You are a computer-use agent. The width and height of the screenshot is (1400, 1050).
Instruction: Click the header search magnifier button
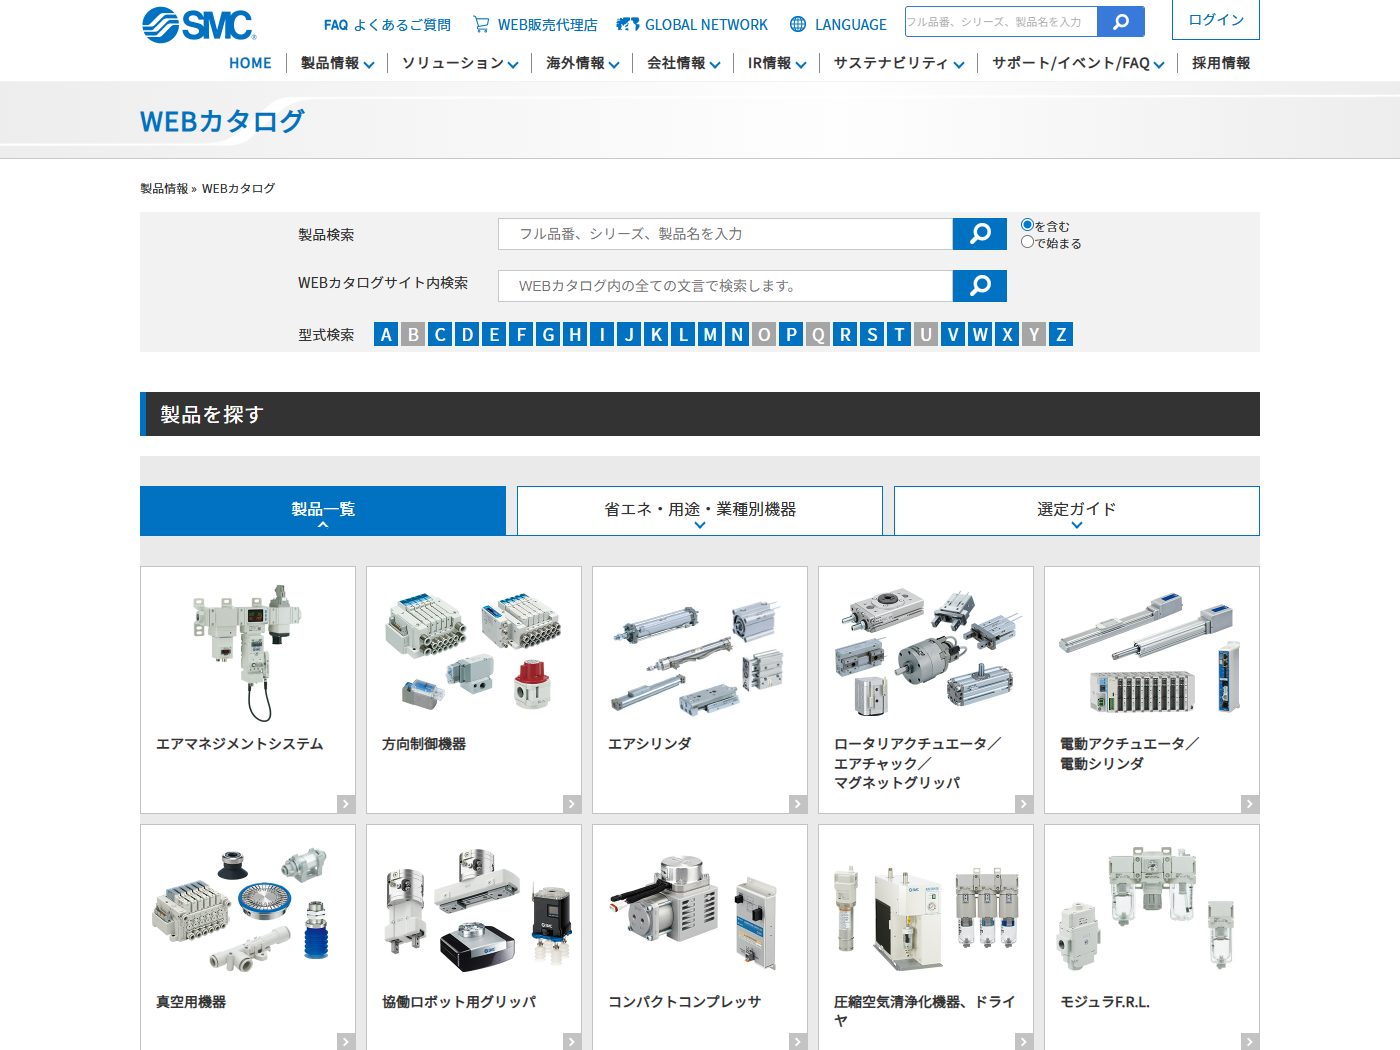point(1120,22)
